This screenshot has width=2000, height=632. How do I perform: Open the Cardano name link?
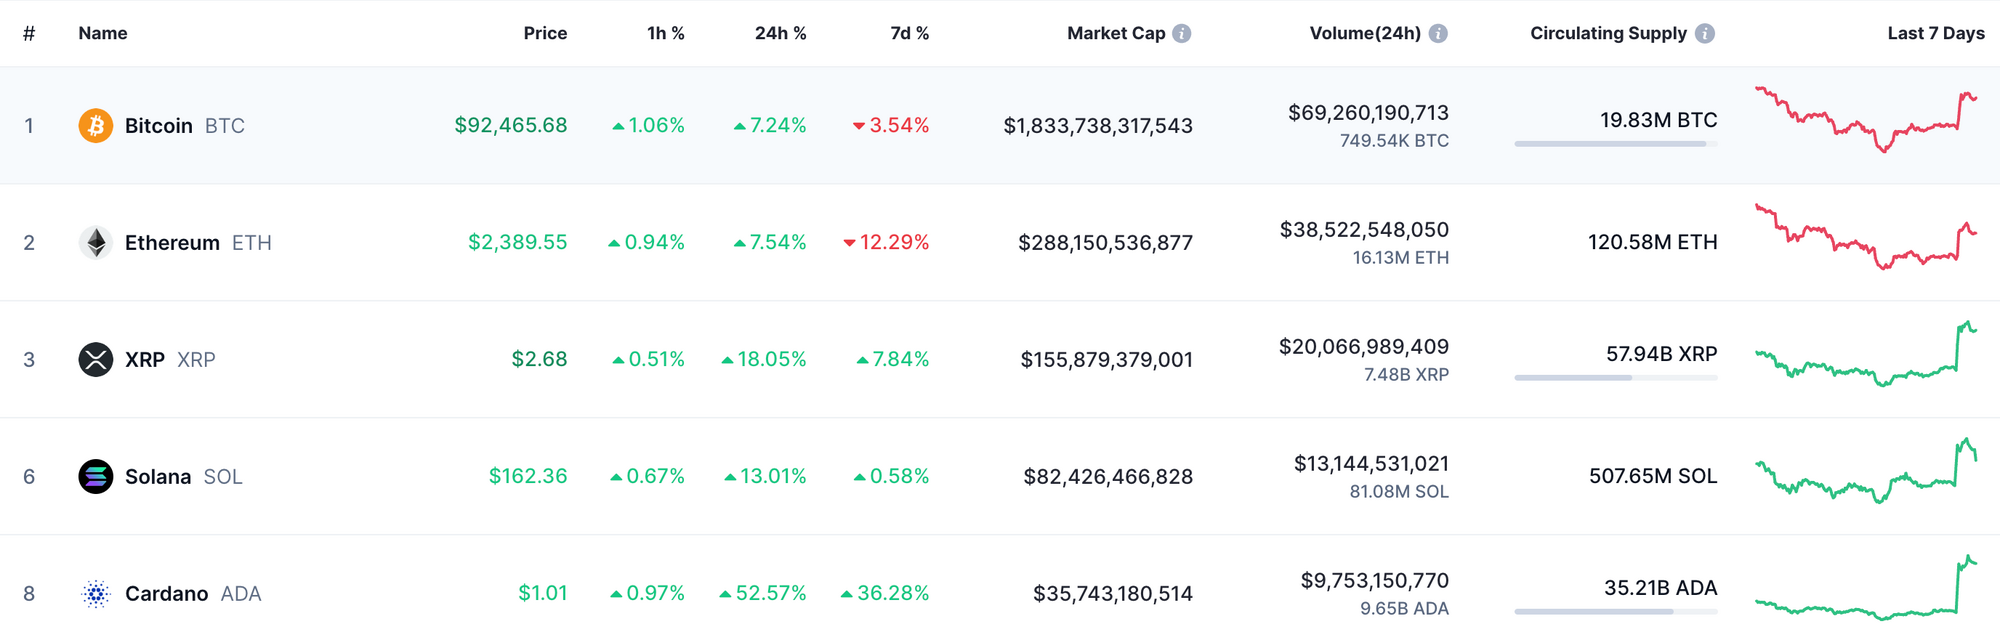point(167,594)
